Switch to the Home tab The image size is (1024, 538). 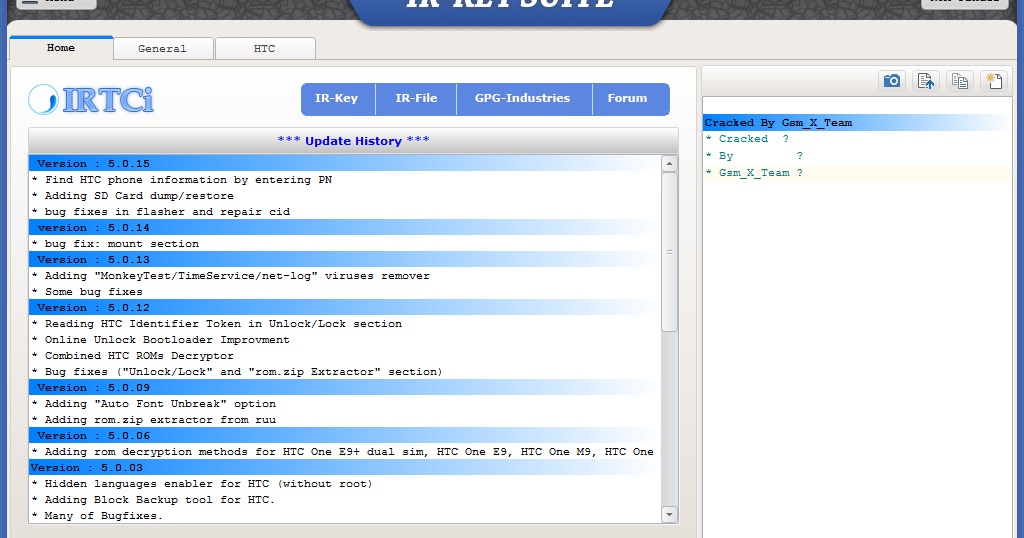(61, 48)
